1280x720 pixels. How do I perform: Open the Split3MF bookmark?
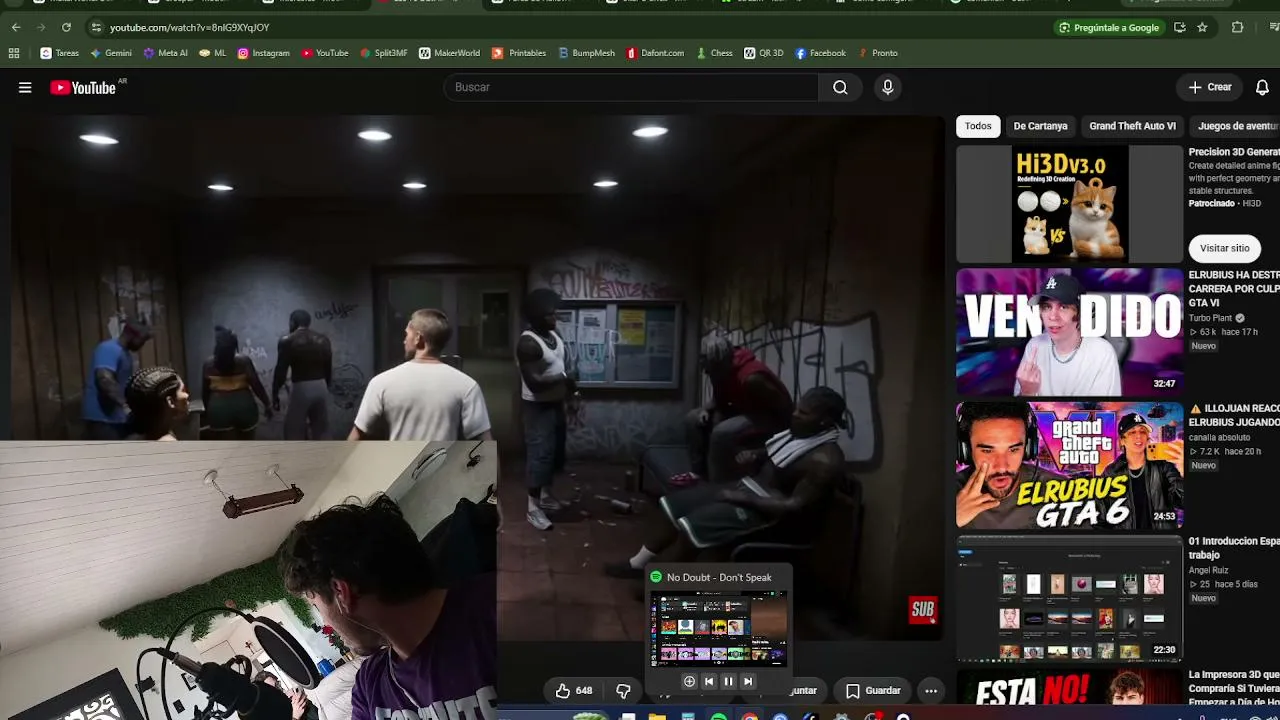coord(383,53)
